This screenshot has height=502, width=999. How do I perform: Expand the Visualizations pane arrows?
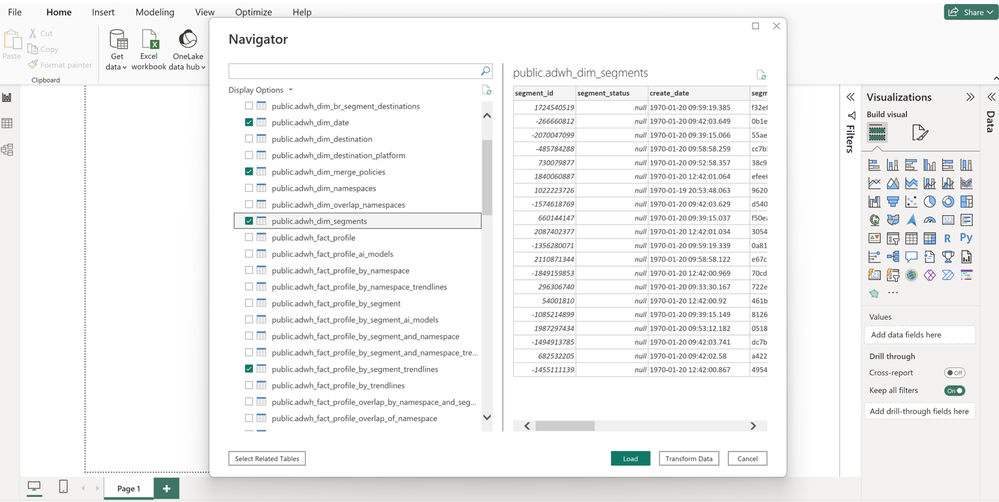(970, 97)
